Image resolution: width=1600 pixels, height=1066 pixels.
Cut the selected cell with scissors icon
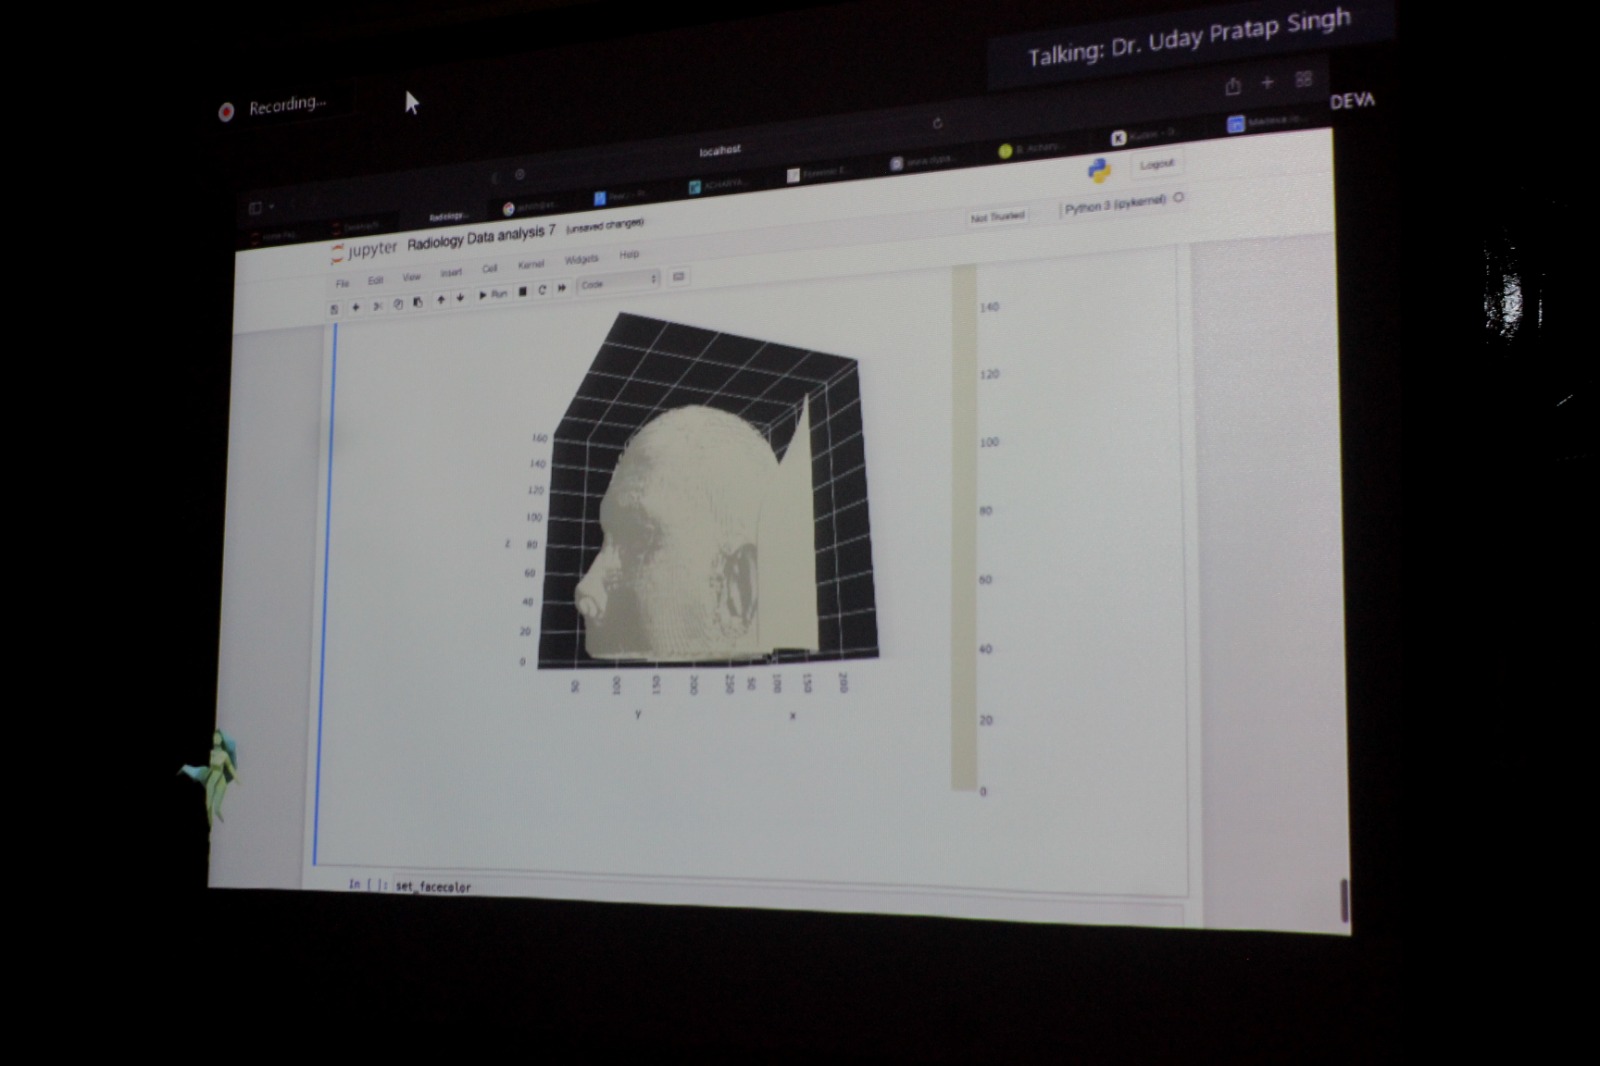pyautogui.click(x=377, y=306)
